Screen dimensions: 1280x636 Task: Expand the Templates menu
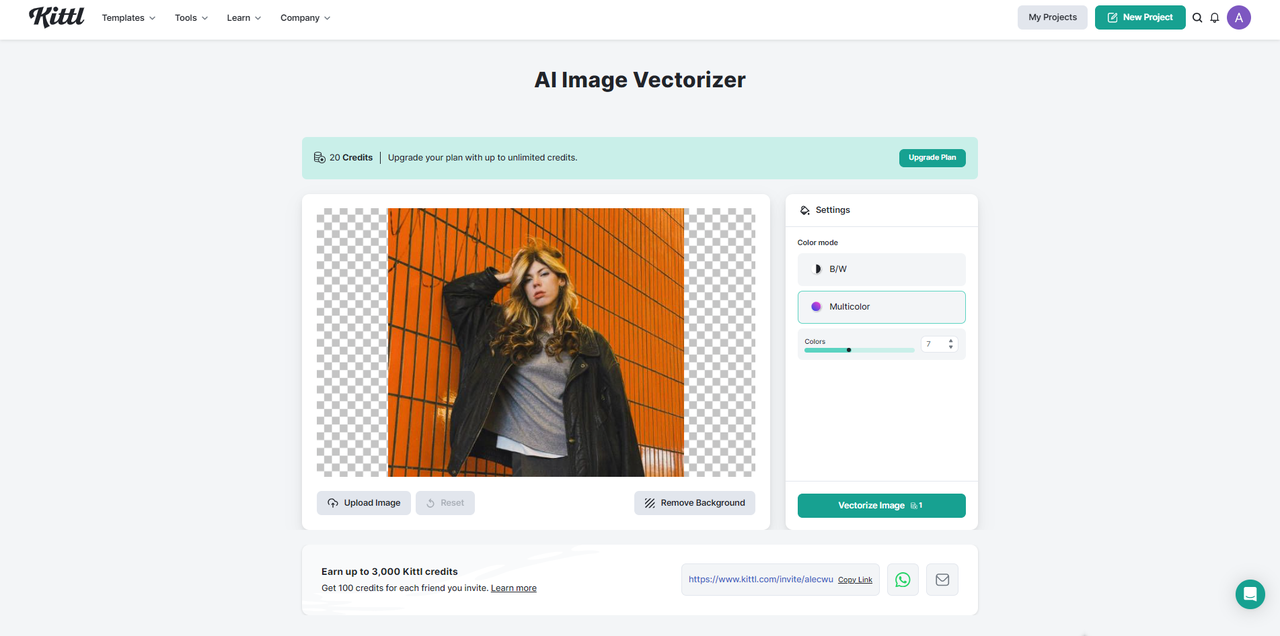click(x=129, y=18)
